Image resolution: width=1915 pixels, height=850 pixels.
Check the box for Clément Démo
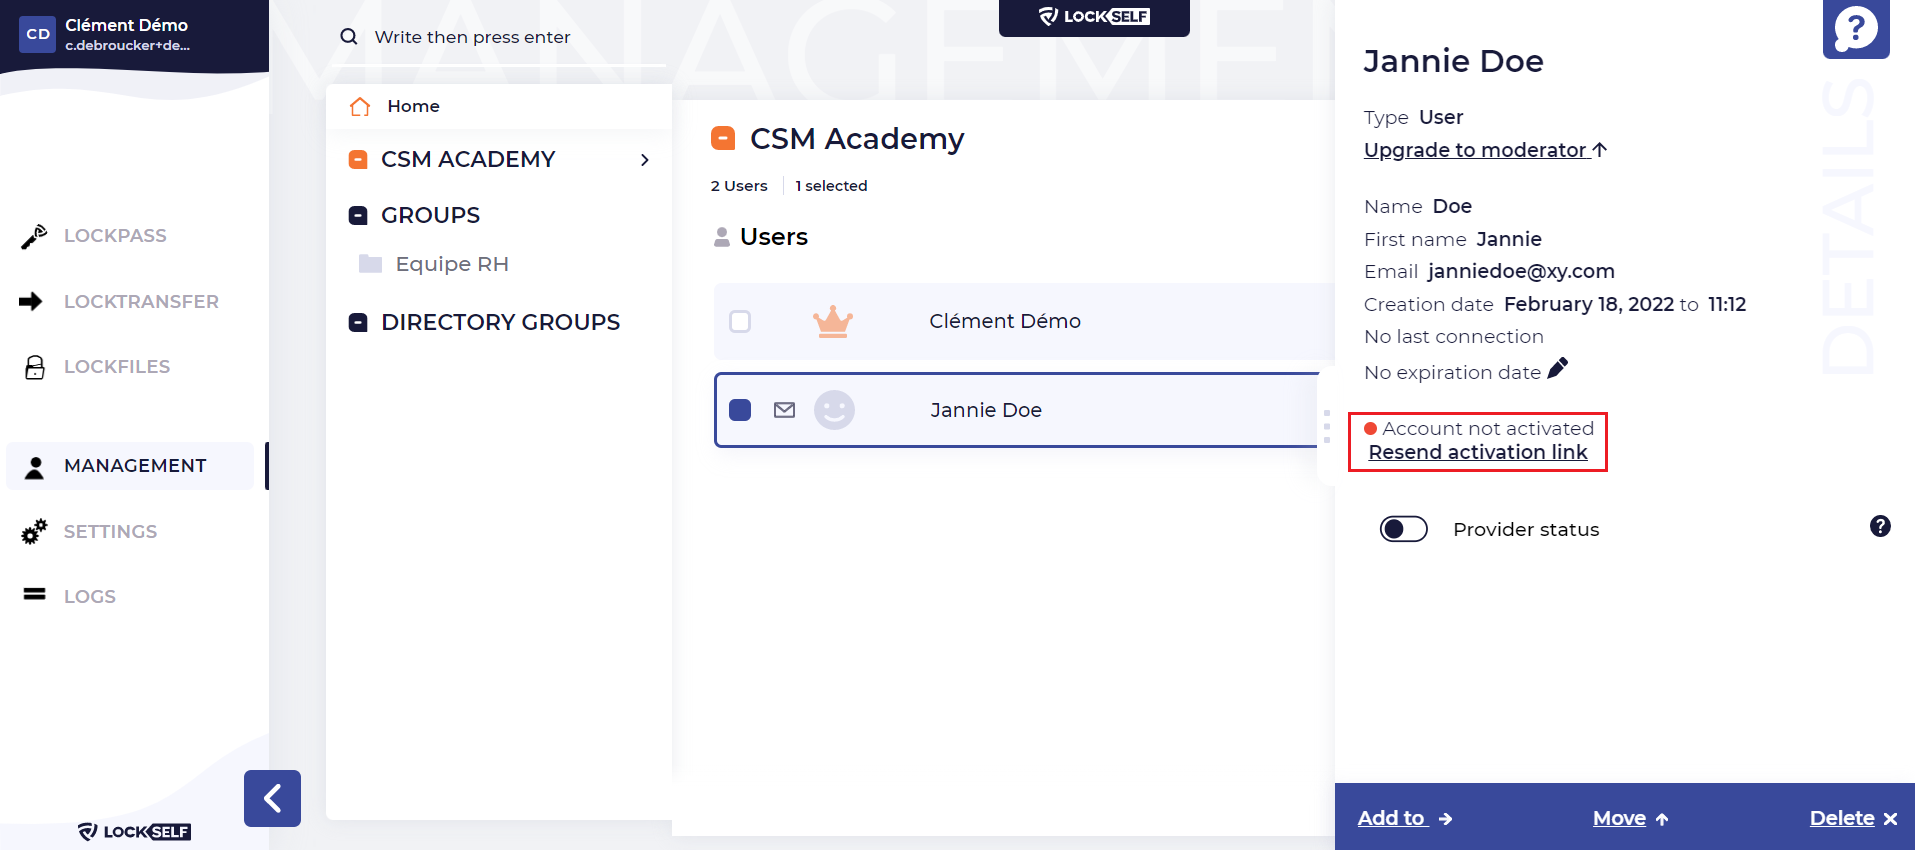740,322
